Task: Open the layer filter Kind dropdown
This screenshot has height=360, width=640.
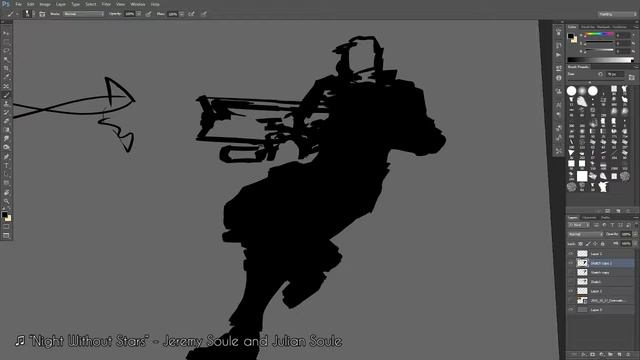Action: click(579, 225)
